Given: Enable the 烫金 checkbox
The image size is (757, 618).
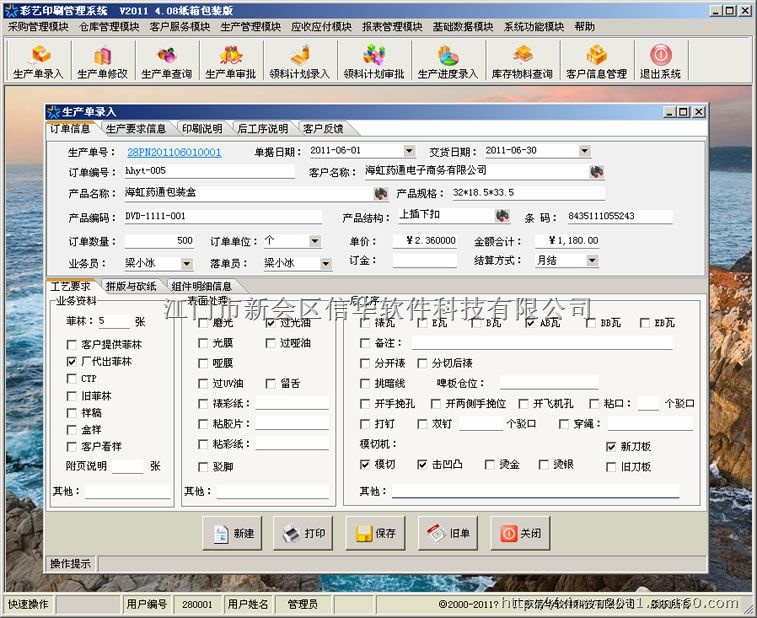Looking at the screenshot, I should [x=489, y=465].
